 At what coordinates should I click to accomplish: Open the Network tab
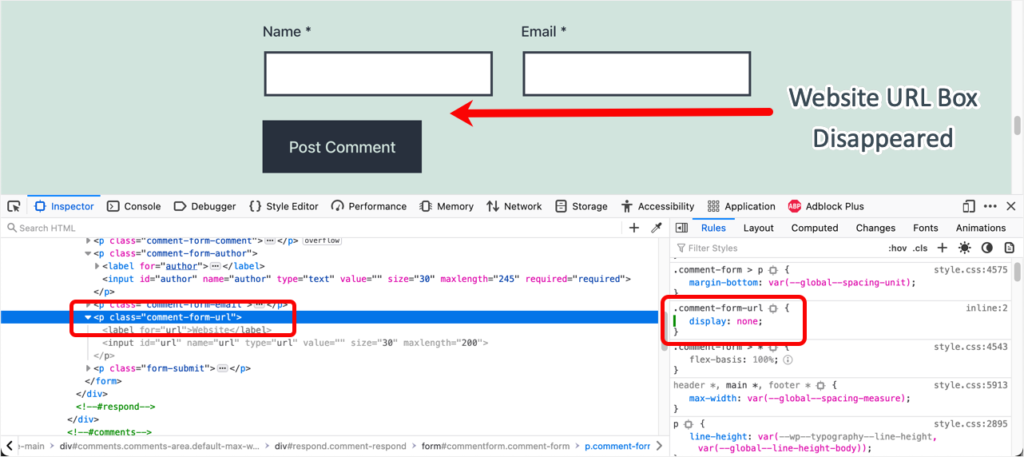(514, 206)
